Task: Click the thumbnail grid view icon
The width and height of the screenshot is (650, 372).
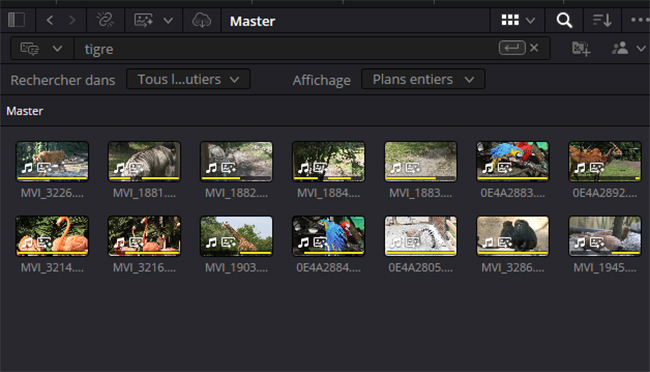Action: [510, 20]
